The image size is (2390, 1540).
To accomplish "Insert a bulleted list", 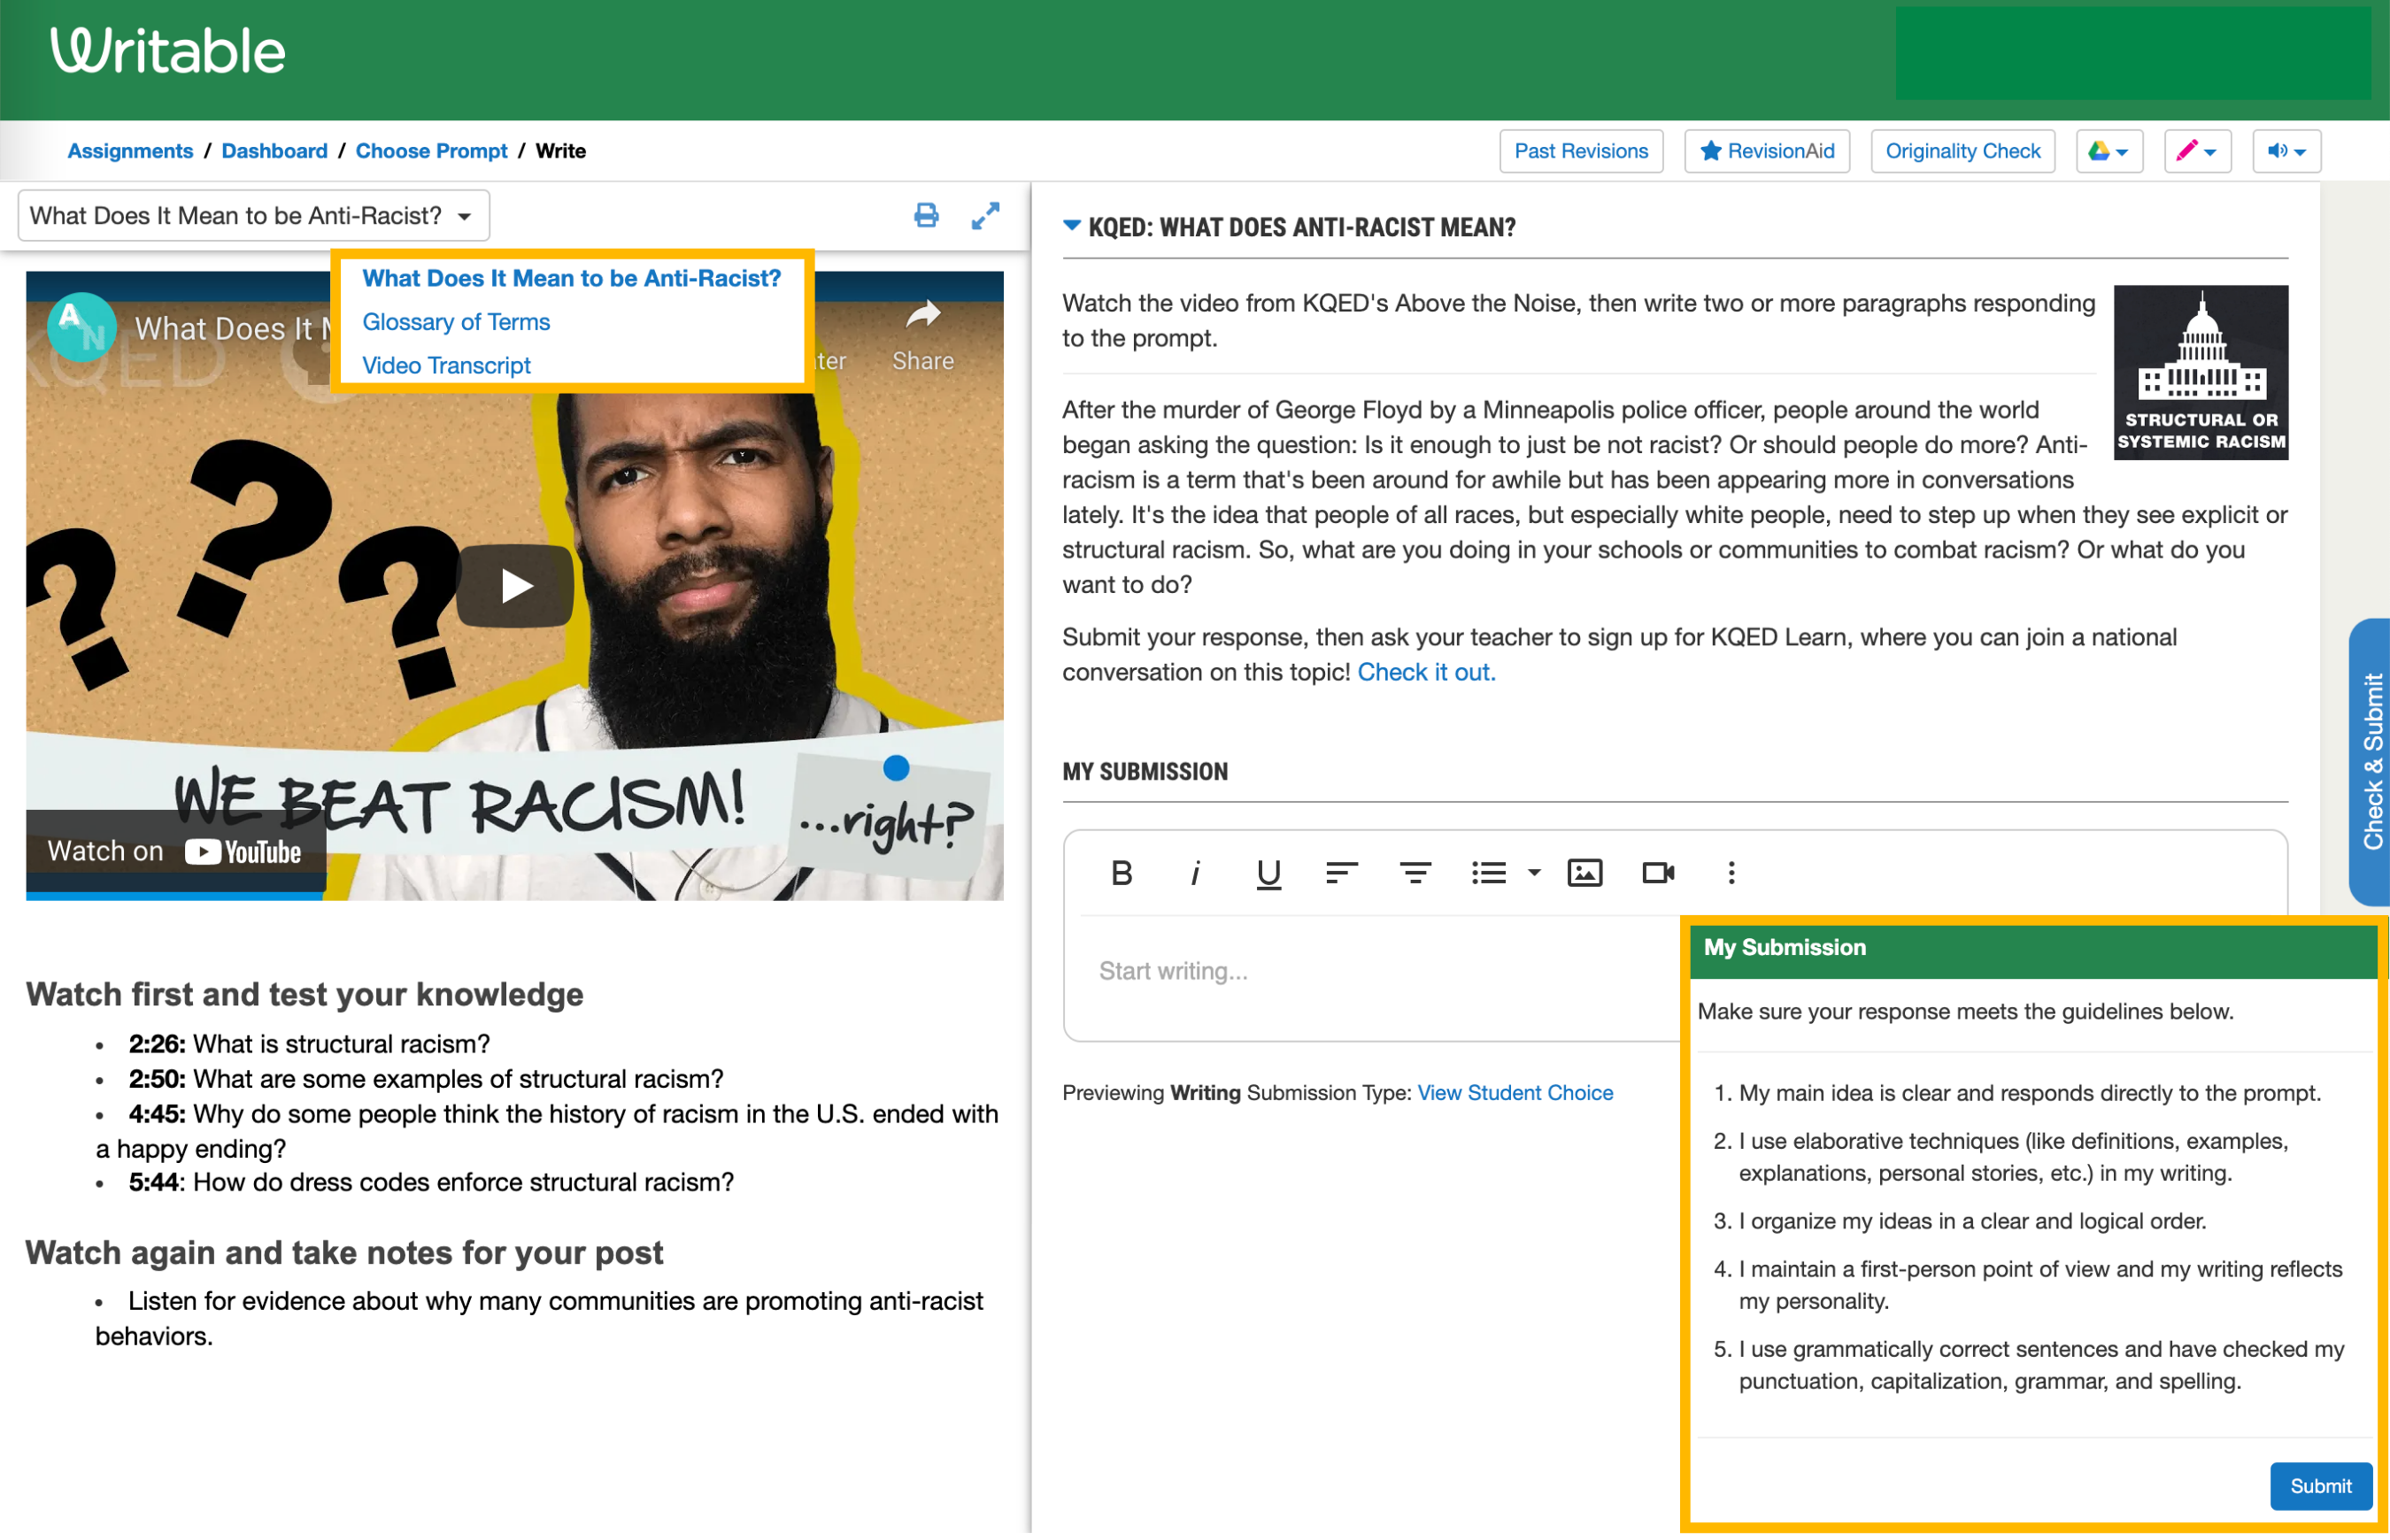I will (x=1488, y=874).
